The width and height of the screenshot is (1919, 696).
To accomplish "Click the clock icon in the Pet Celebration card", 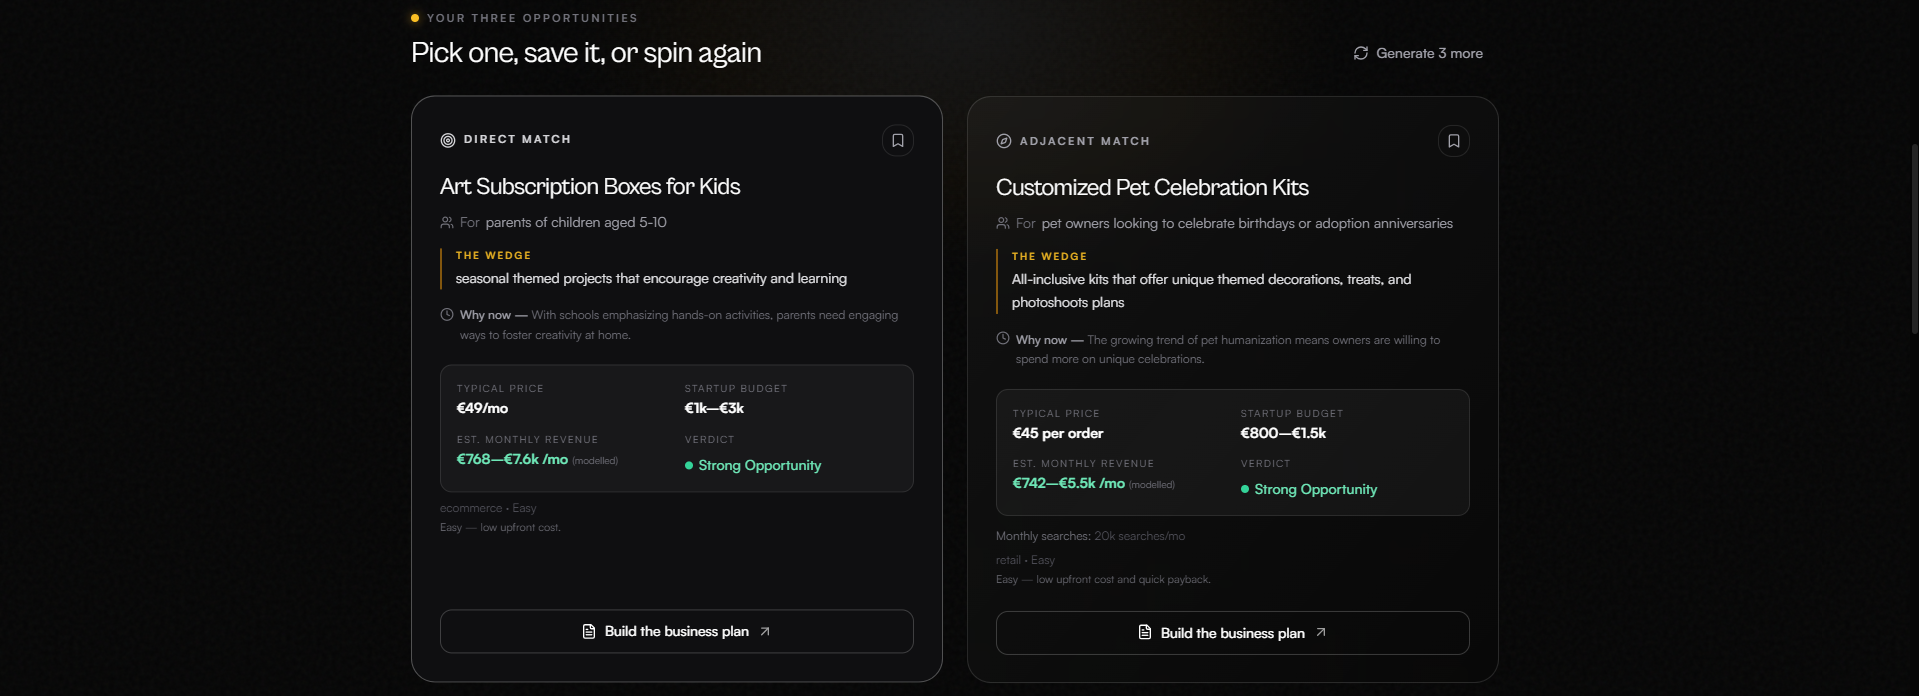I will point(1003,339).
